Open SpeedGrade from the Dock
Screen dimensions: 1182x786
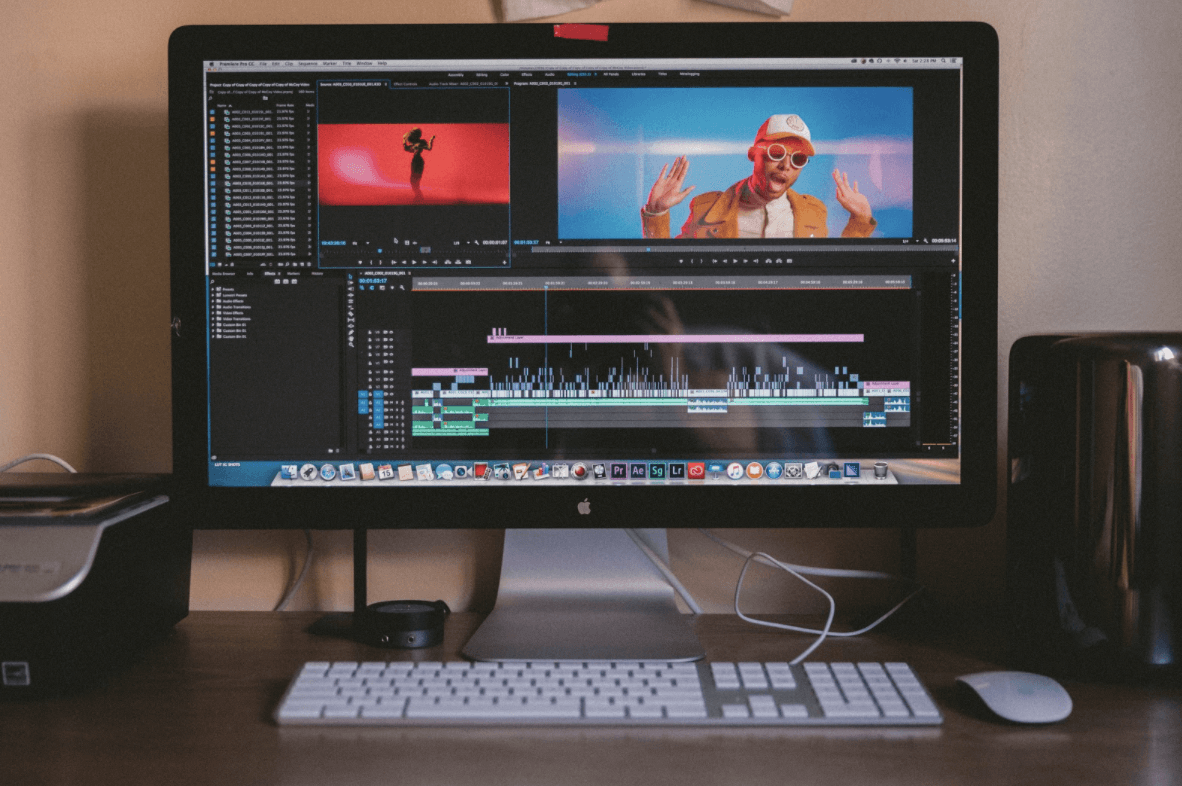click(x=657, y=471)
